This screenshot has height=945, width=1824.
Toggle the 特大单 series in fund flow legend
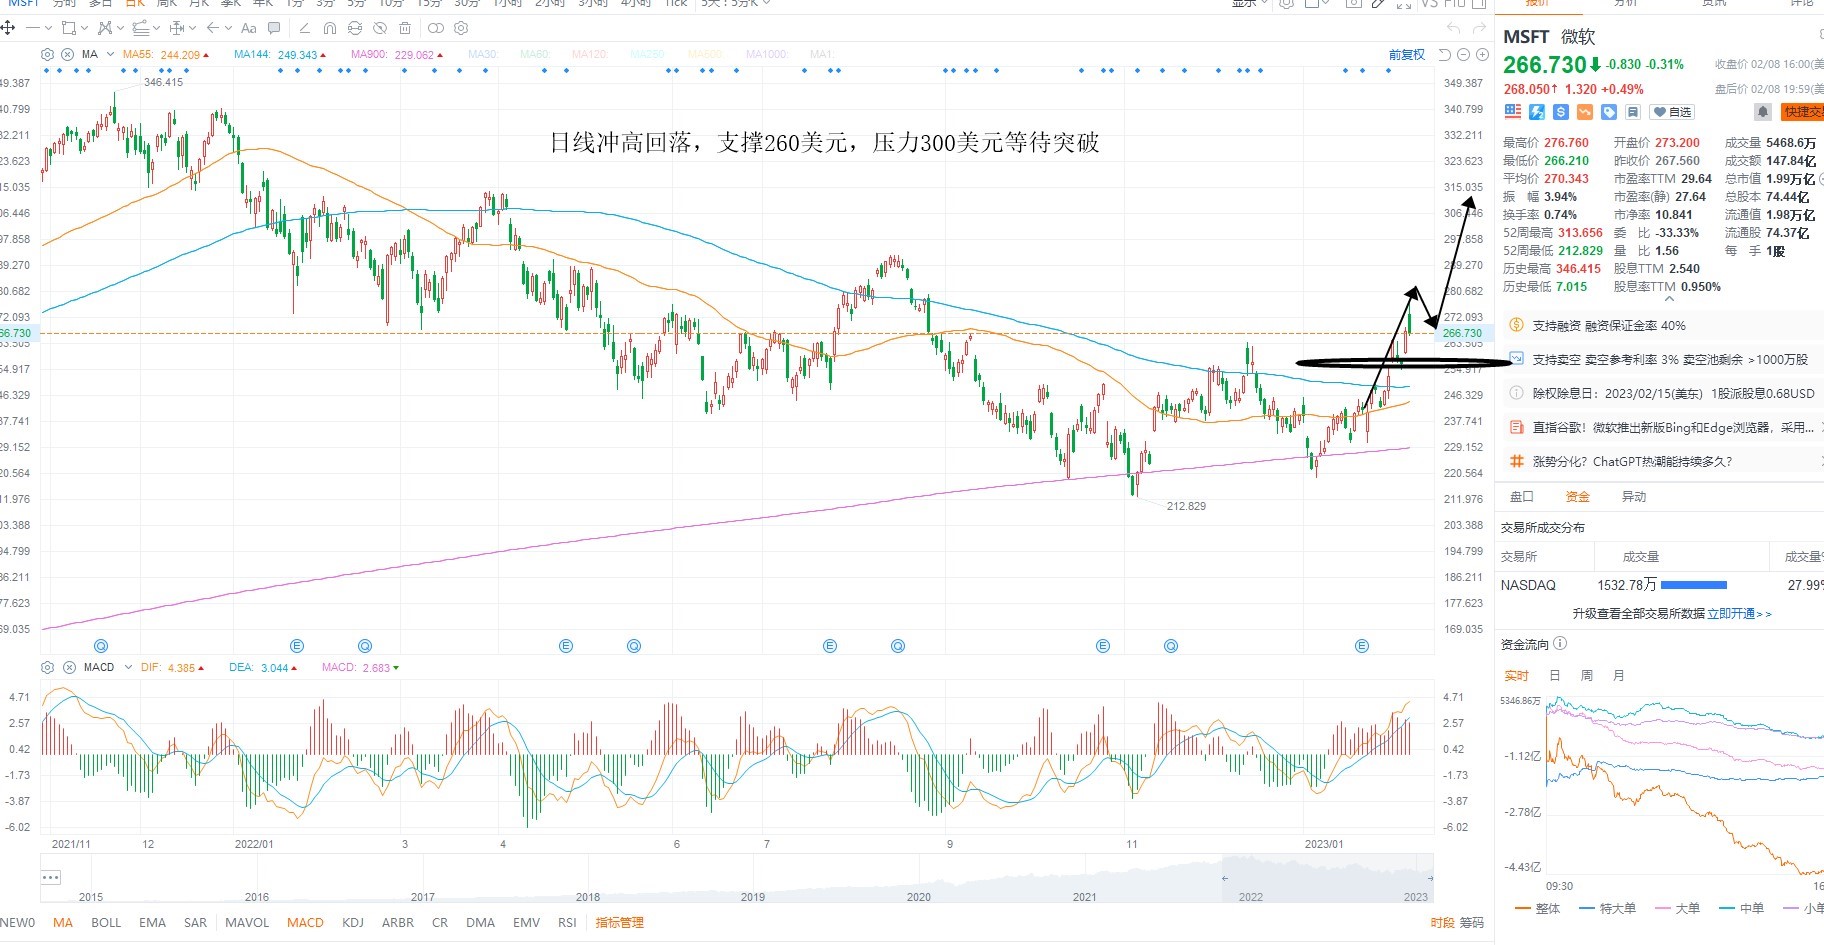(x=1608, y=909)
